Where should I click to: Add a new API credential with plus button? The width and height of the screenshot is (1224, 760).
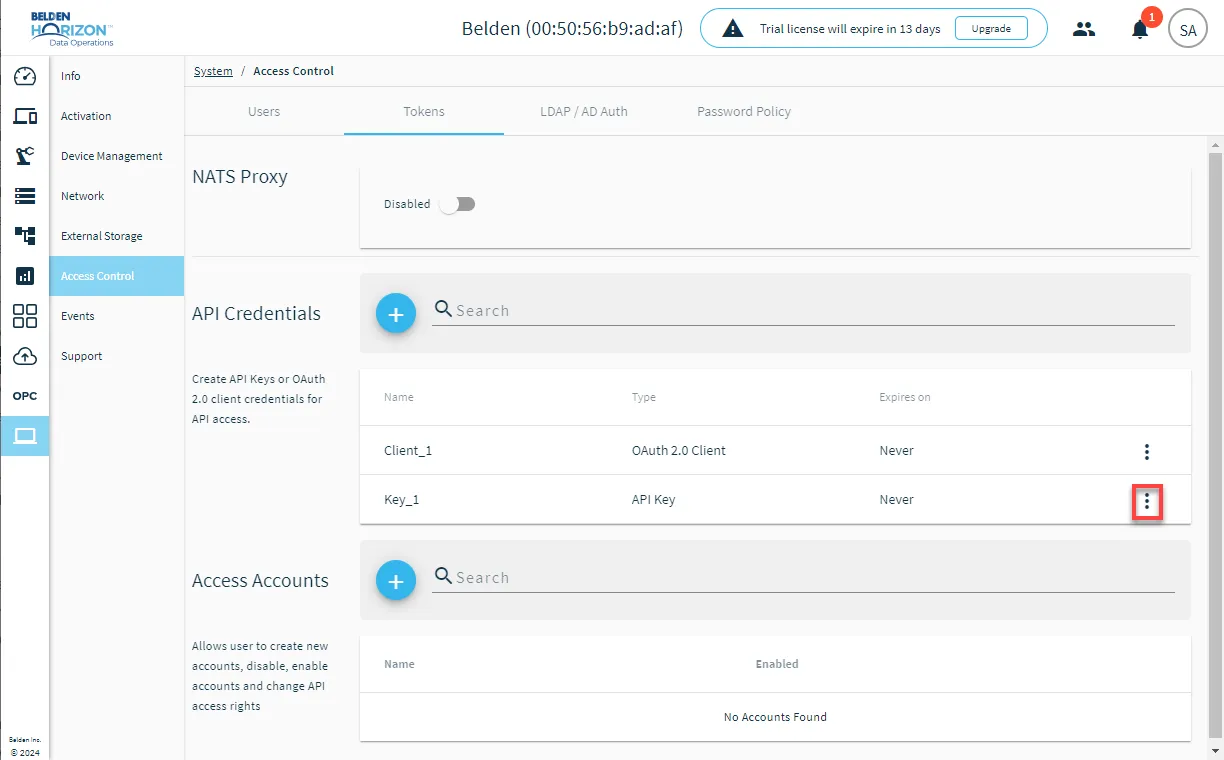pos(396,314)
